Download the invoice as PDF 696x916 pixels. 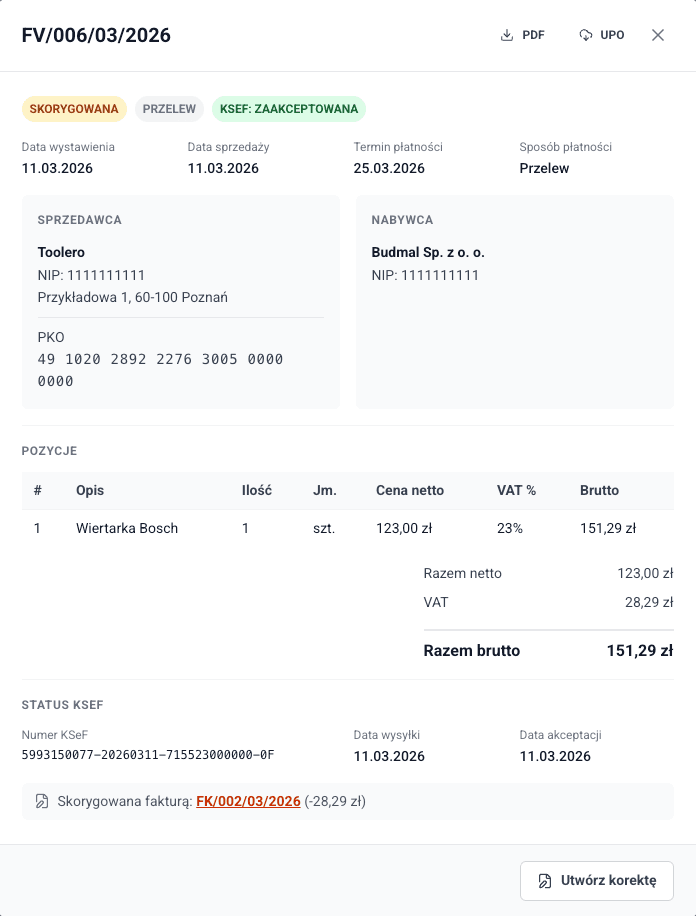point(522,35)
